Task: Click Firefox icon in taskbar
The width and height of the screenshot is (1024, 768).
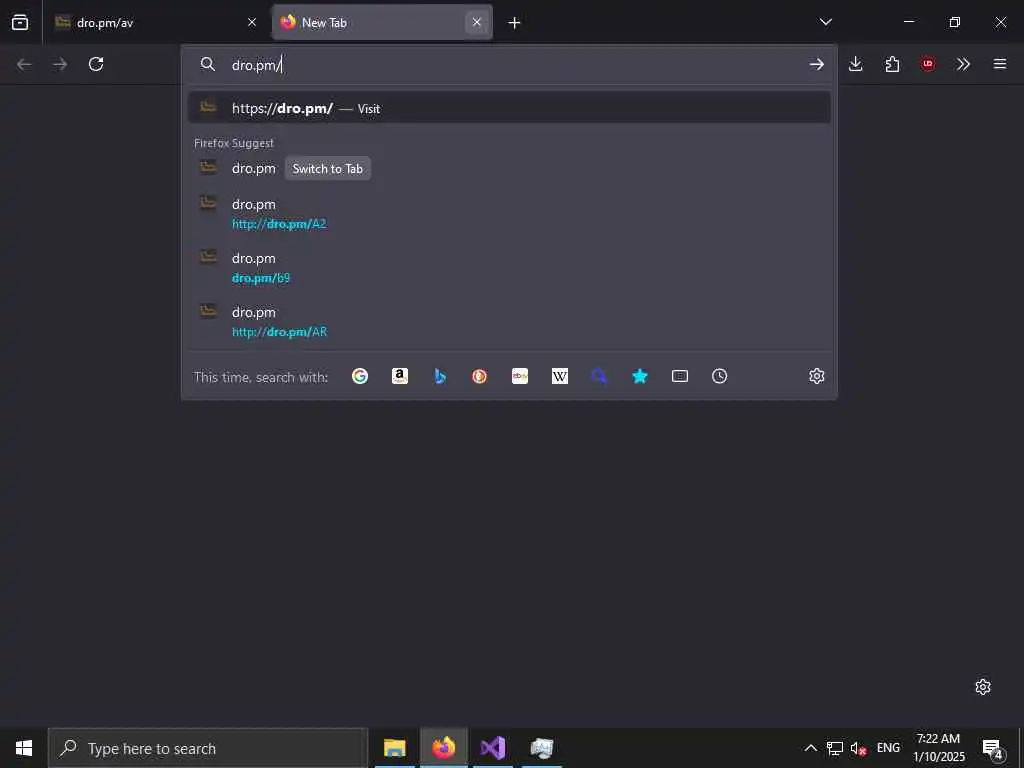Action: [x=444, y=748]
